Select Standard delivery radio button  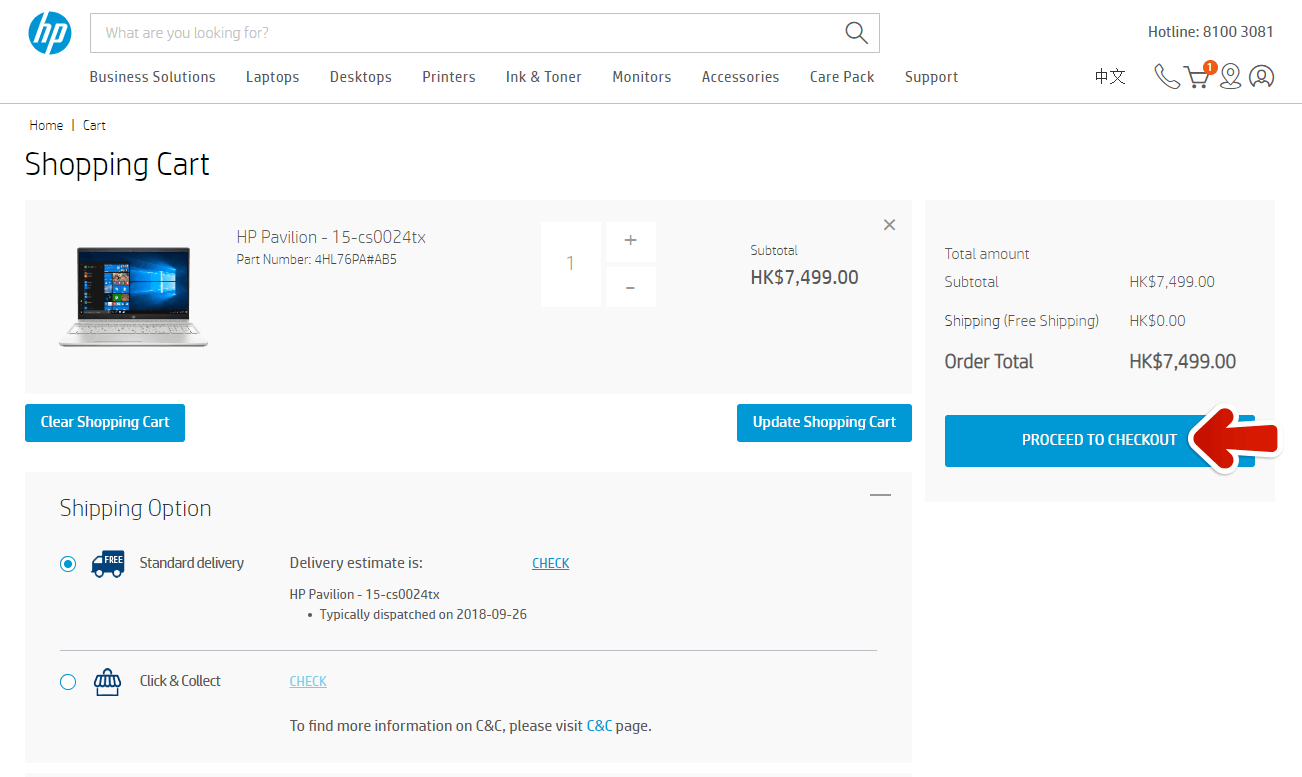click(x=68, y=564)
